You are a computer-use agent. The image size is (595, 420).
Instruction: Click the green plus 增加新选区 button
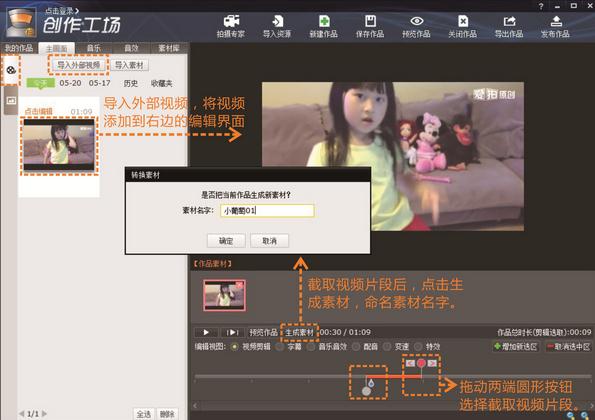[x=515, y=346]
